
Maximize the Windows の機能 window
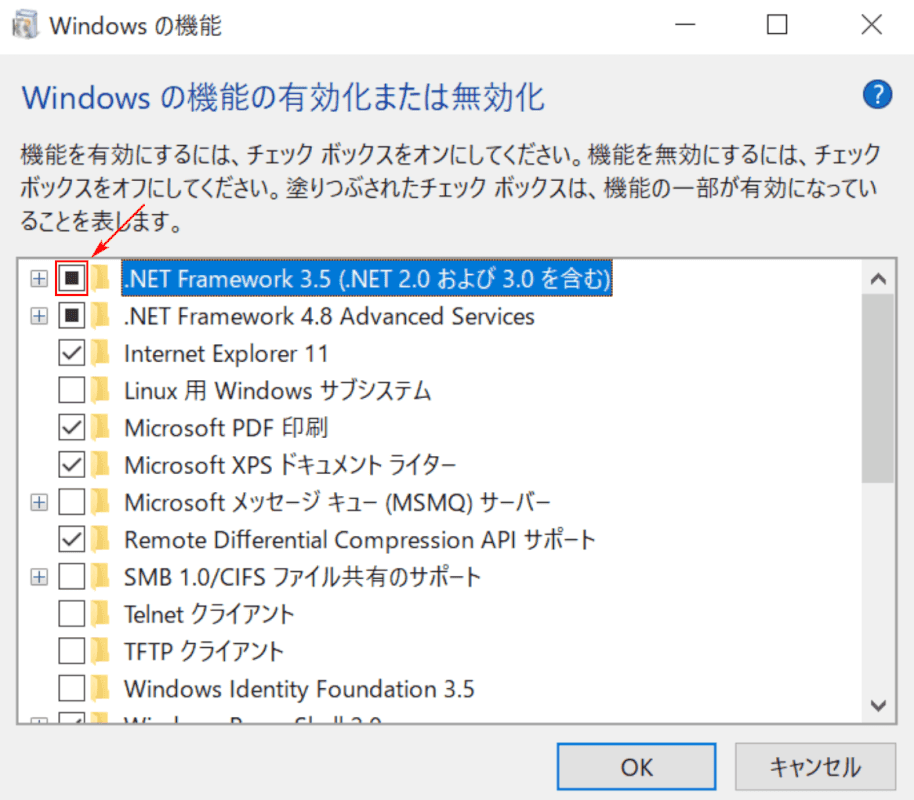(776, 25)
